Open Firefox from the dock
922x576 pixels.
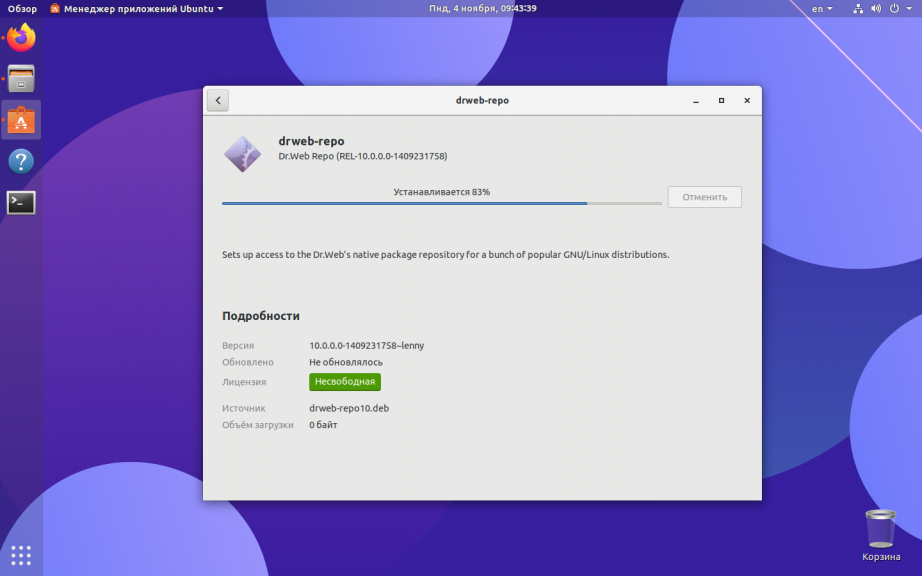click(21, 38)
